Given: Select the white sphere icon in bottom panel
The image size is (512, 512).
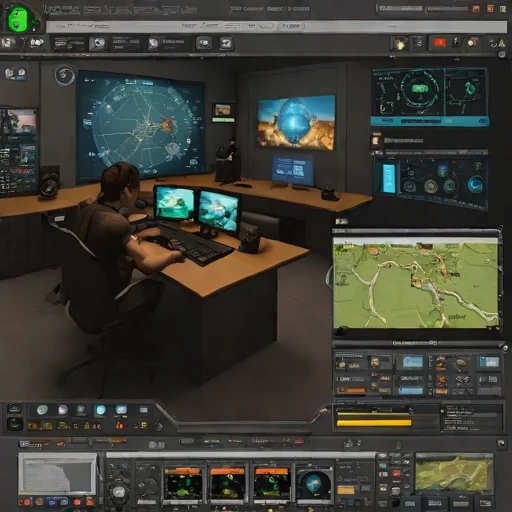Looking at the screenshot, I should coord(42,410).
